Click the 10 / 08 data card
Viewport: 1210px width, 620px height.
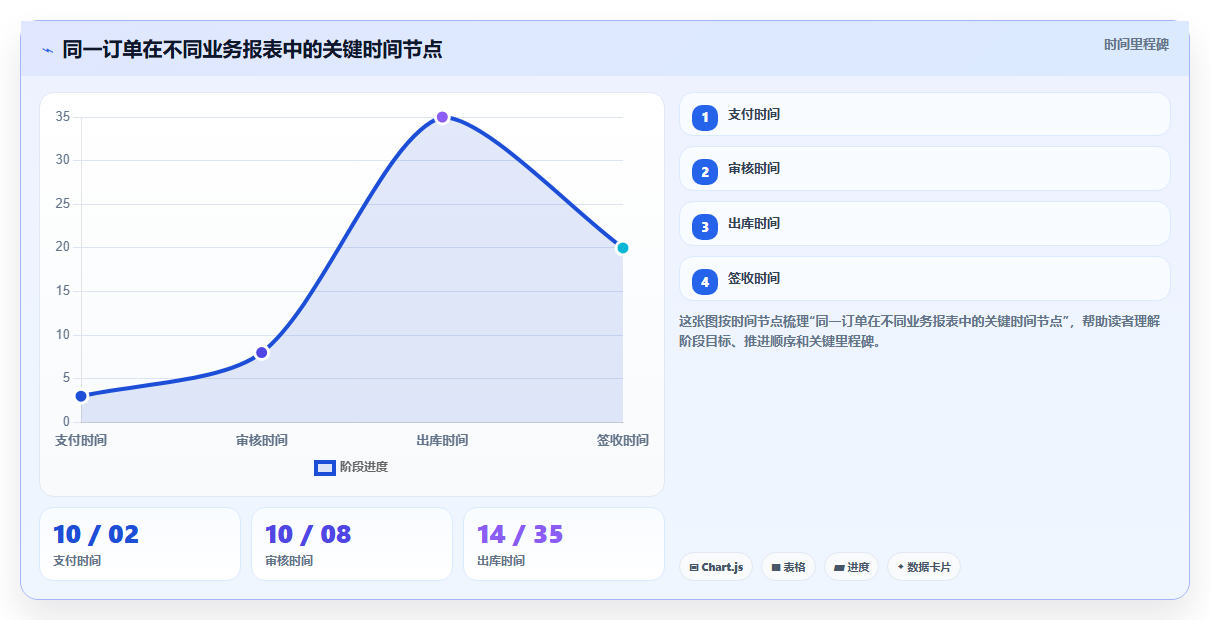point(352,544)
